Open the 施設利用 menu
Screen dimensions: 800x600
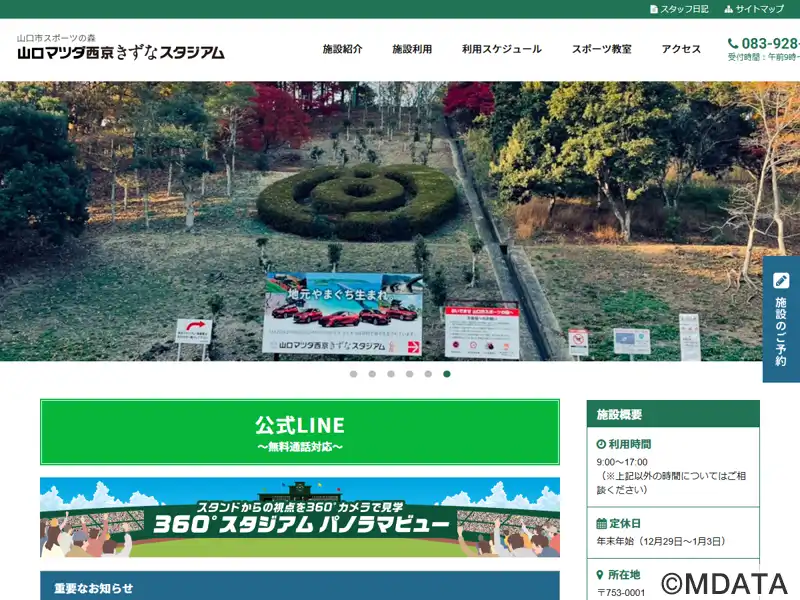412,49
